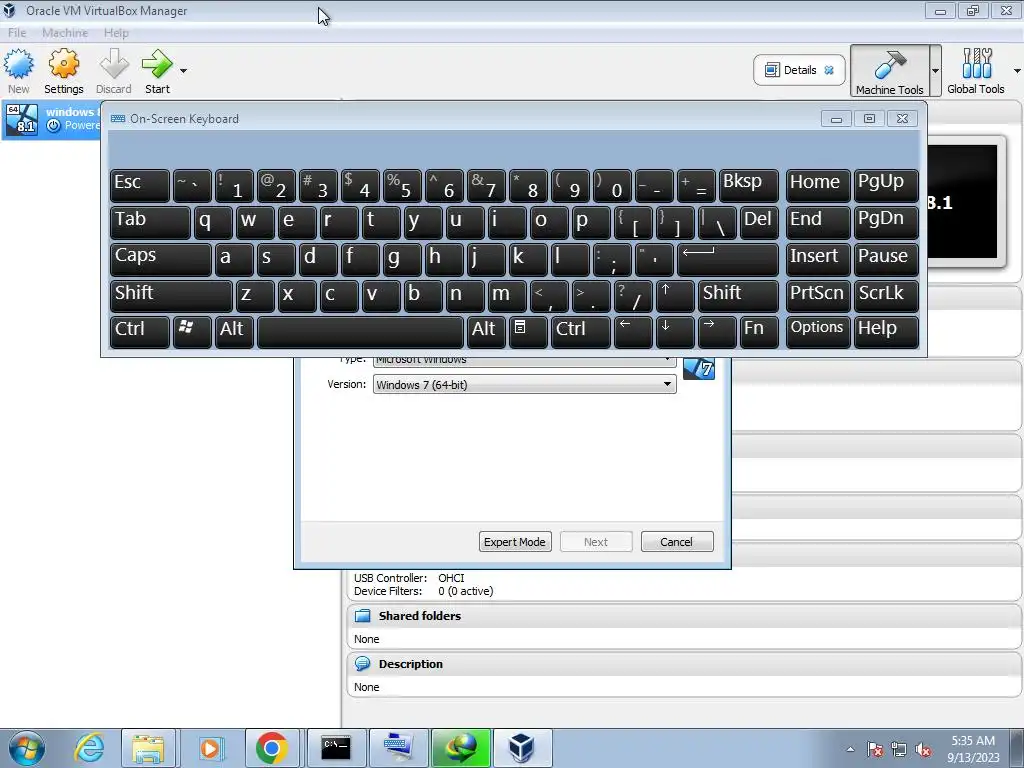Click the Details button
The image size is (1024, 768).
point(799,70)
